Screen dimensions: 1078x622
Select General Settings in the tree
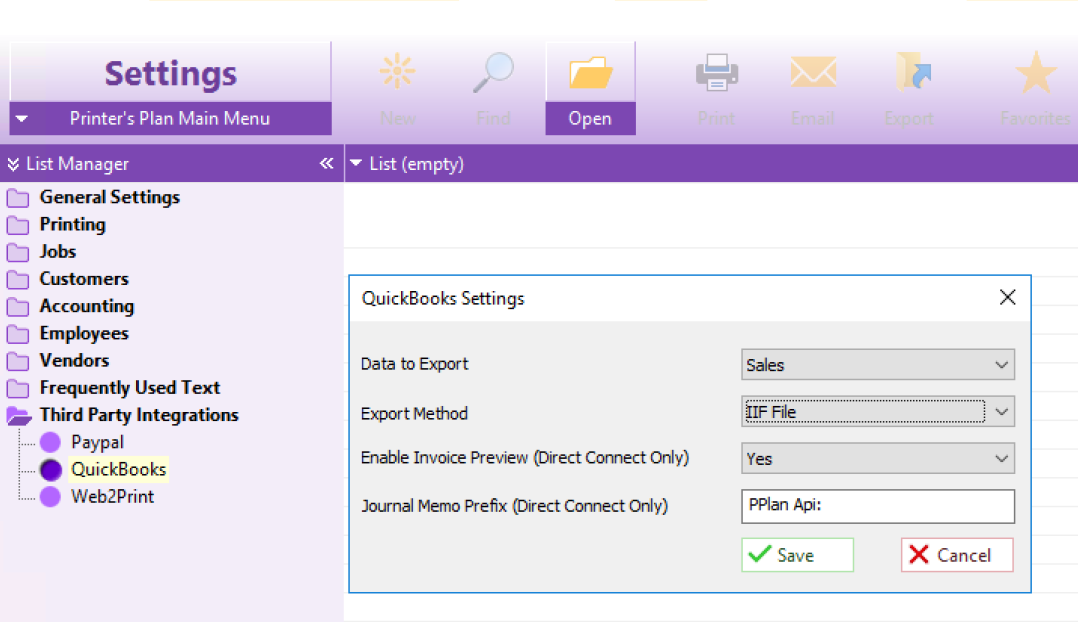[110, 197]
